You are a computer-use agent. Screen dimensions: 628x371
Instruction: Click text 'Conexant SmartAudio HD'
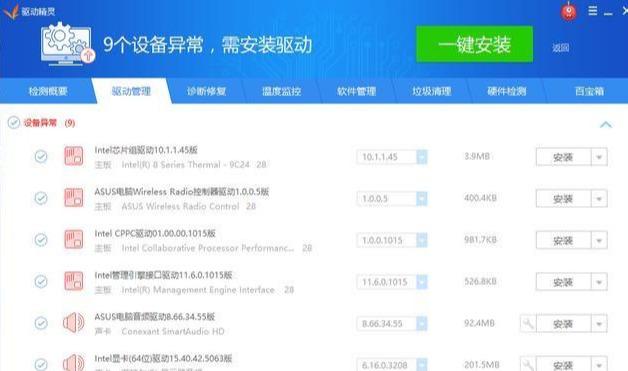[x=173, y=331]
